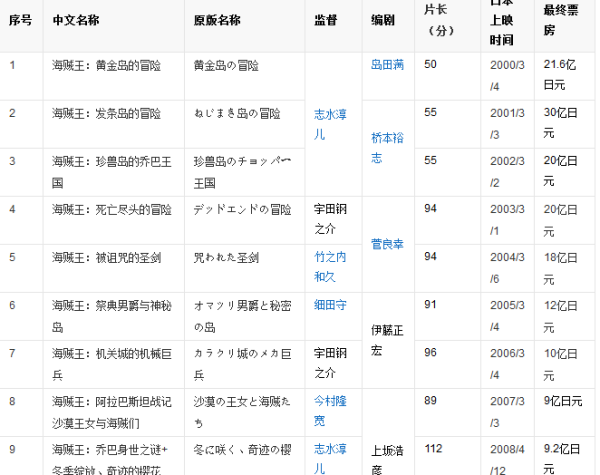Screen dimensions: 600x475
Task: Click 宇田钢之介 in row 4
Action: point(330,219)
